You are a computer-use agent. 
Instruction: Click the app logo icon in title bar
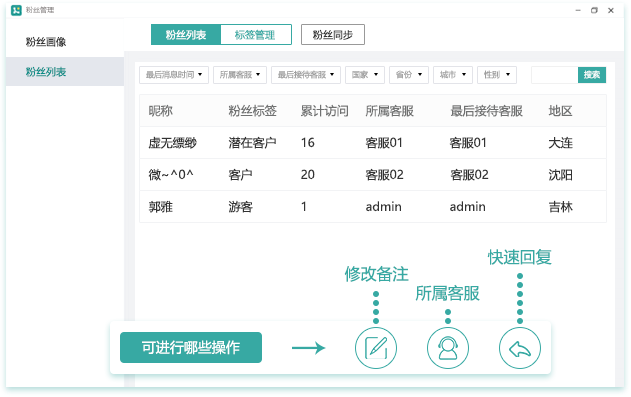click(x=16, y=10)
